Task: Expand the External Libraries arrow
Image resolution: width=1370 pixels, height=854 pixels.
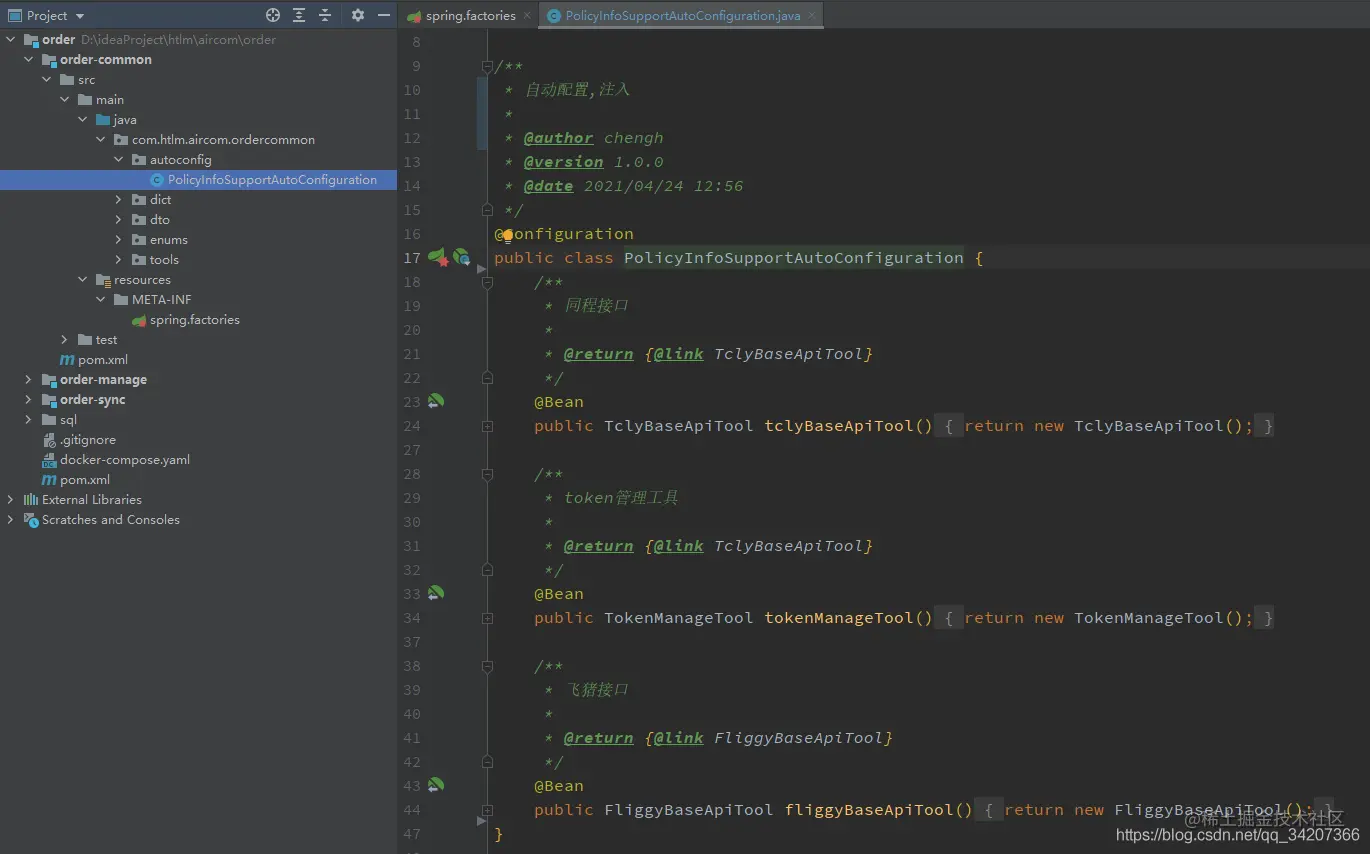Action: point(11,500)
